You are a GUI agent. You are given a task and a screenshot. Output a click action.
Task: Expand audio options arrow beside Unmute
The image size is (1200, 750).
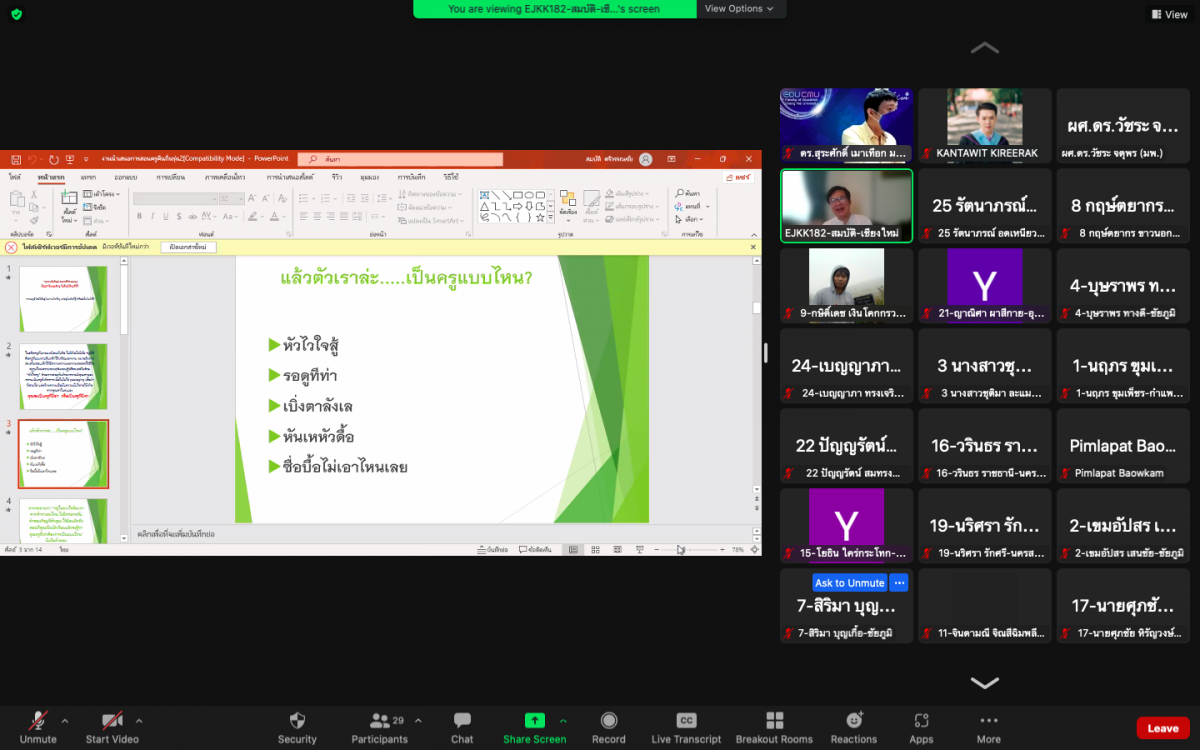(x=65, y=720)
